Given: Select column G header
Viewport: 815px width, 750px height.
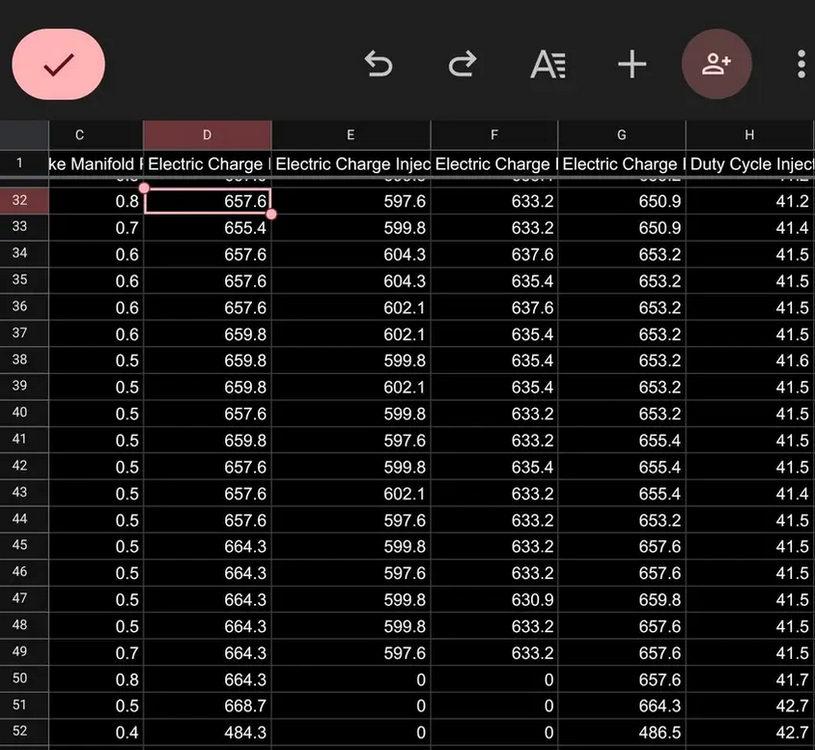Looking at the screenshot, I should coord(621,135).
